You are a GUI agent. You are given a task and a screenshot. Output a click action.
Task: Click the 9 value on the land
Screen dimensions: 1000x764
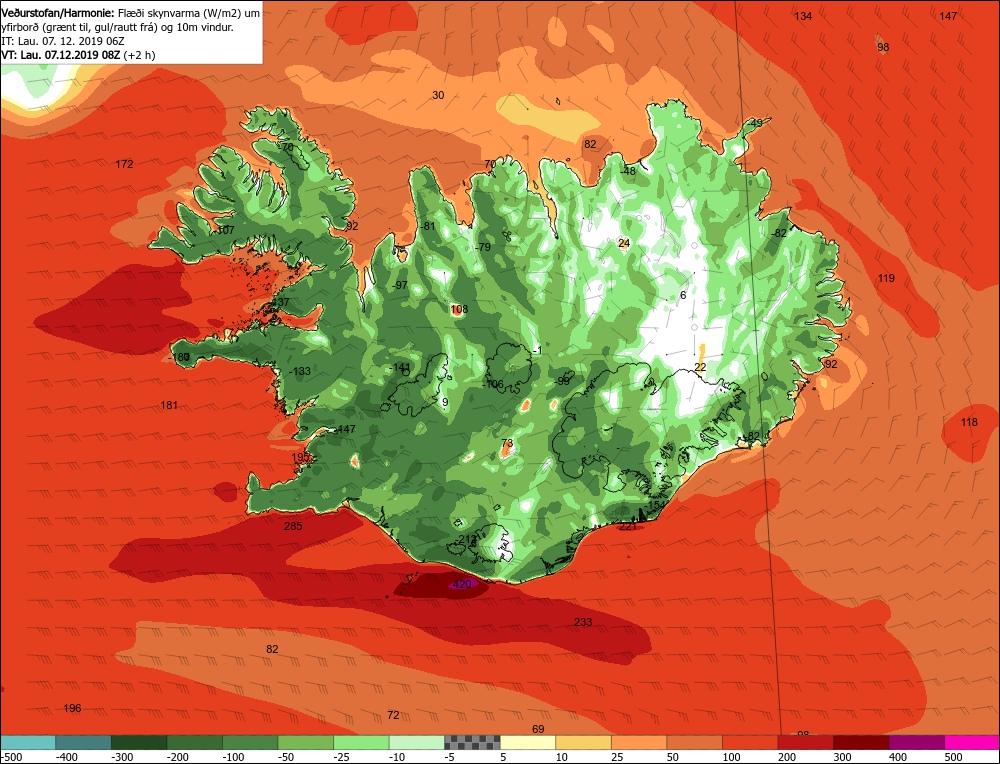click(445, 402)
